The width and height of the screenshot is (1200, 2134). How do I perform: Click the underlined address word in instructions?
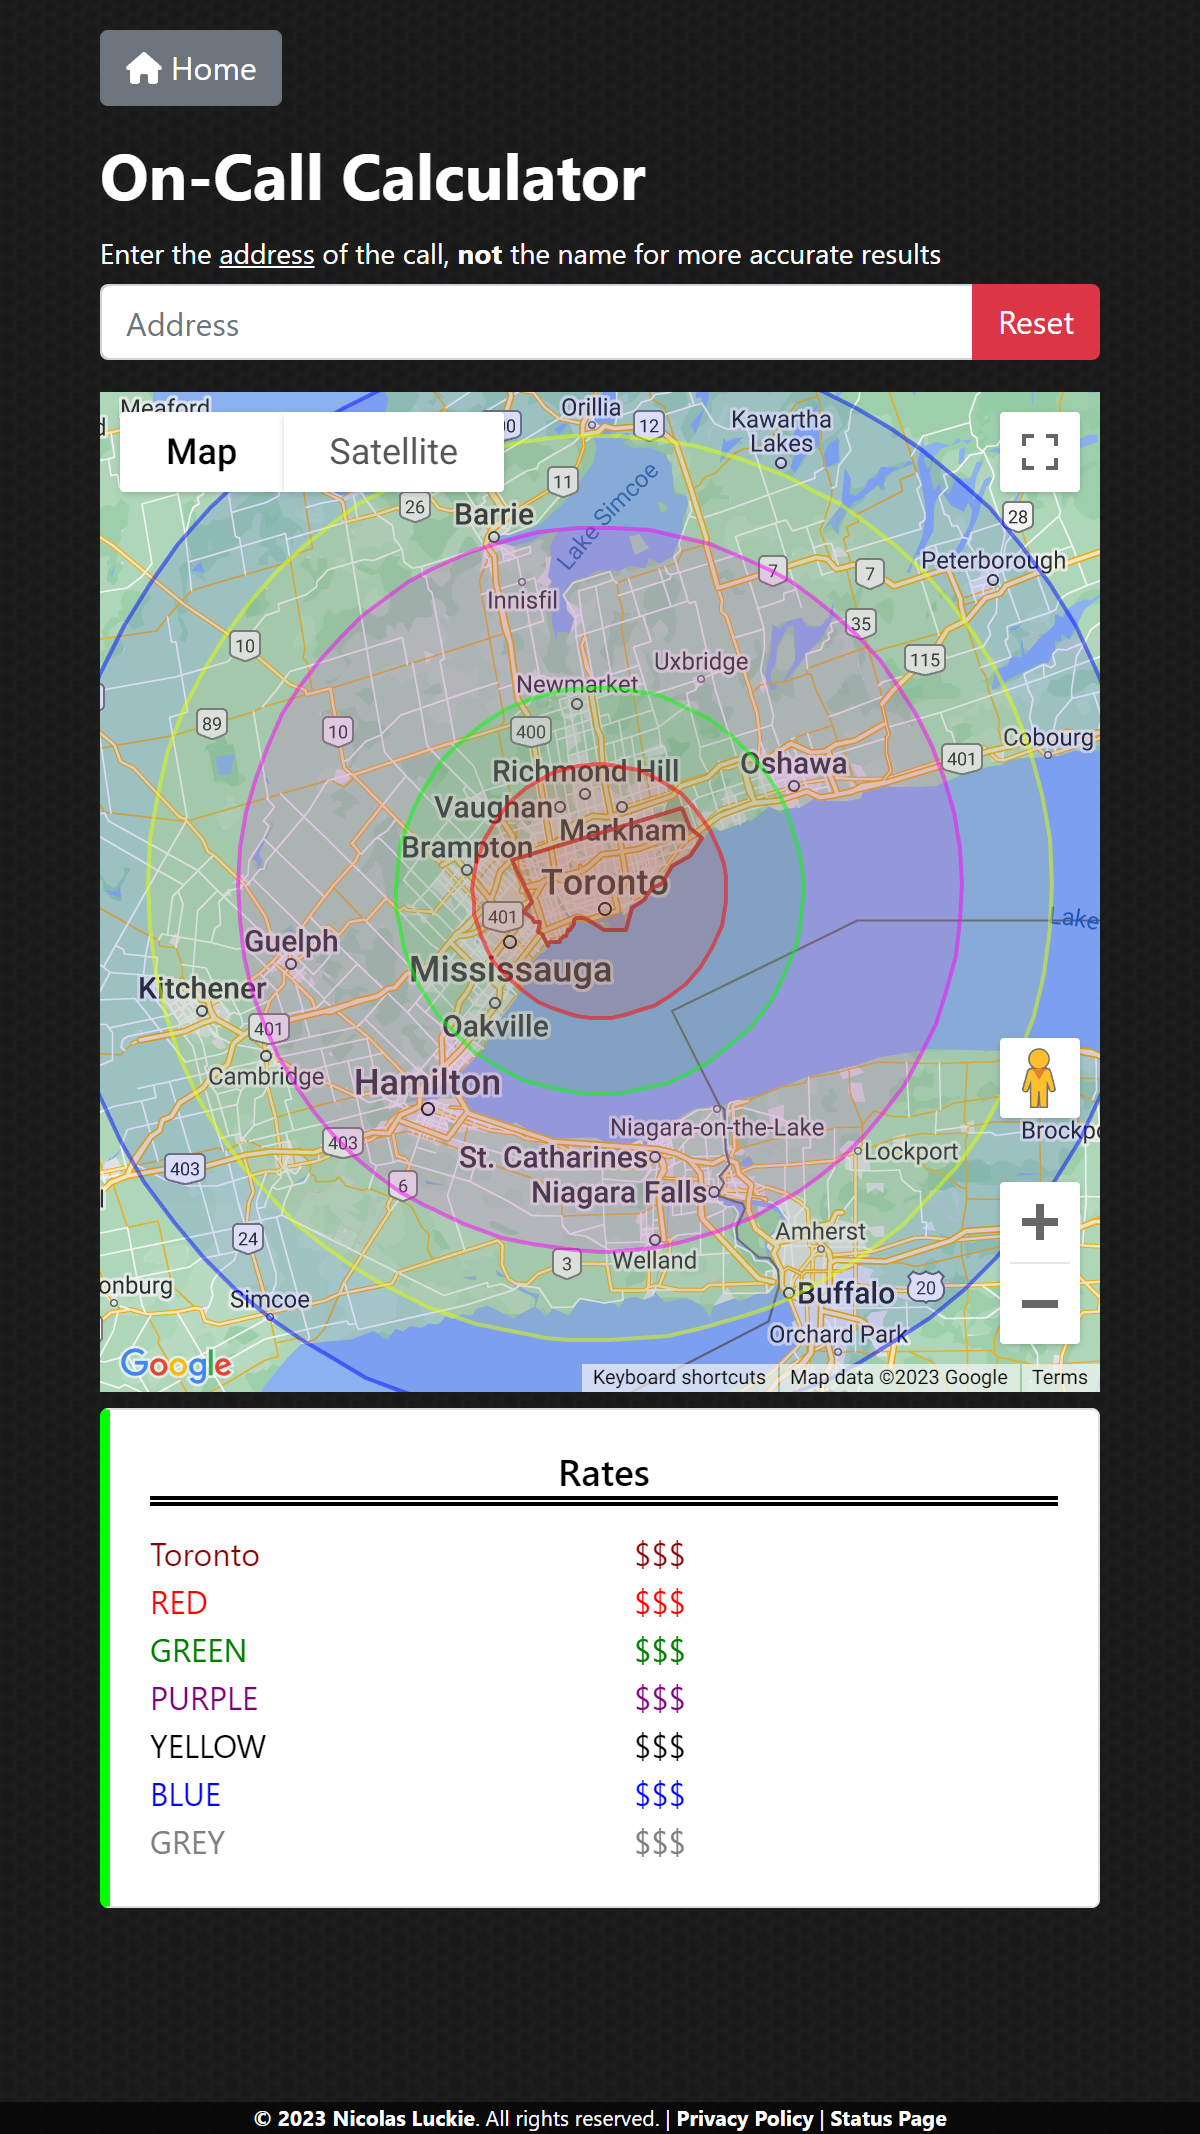(267, 255)
